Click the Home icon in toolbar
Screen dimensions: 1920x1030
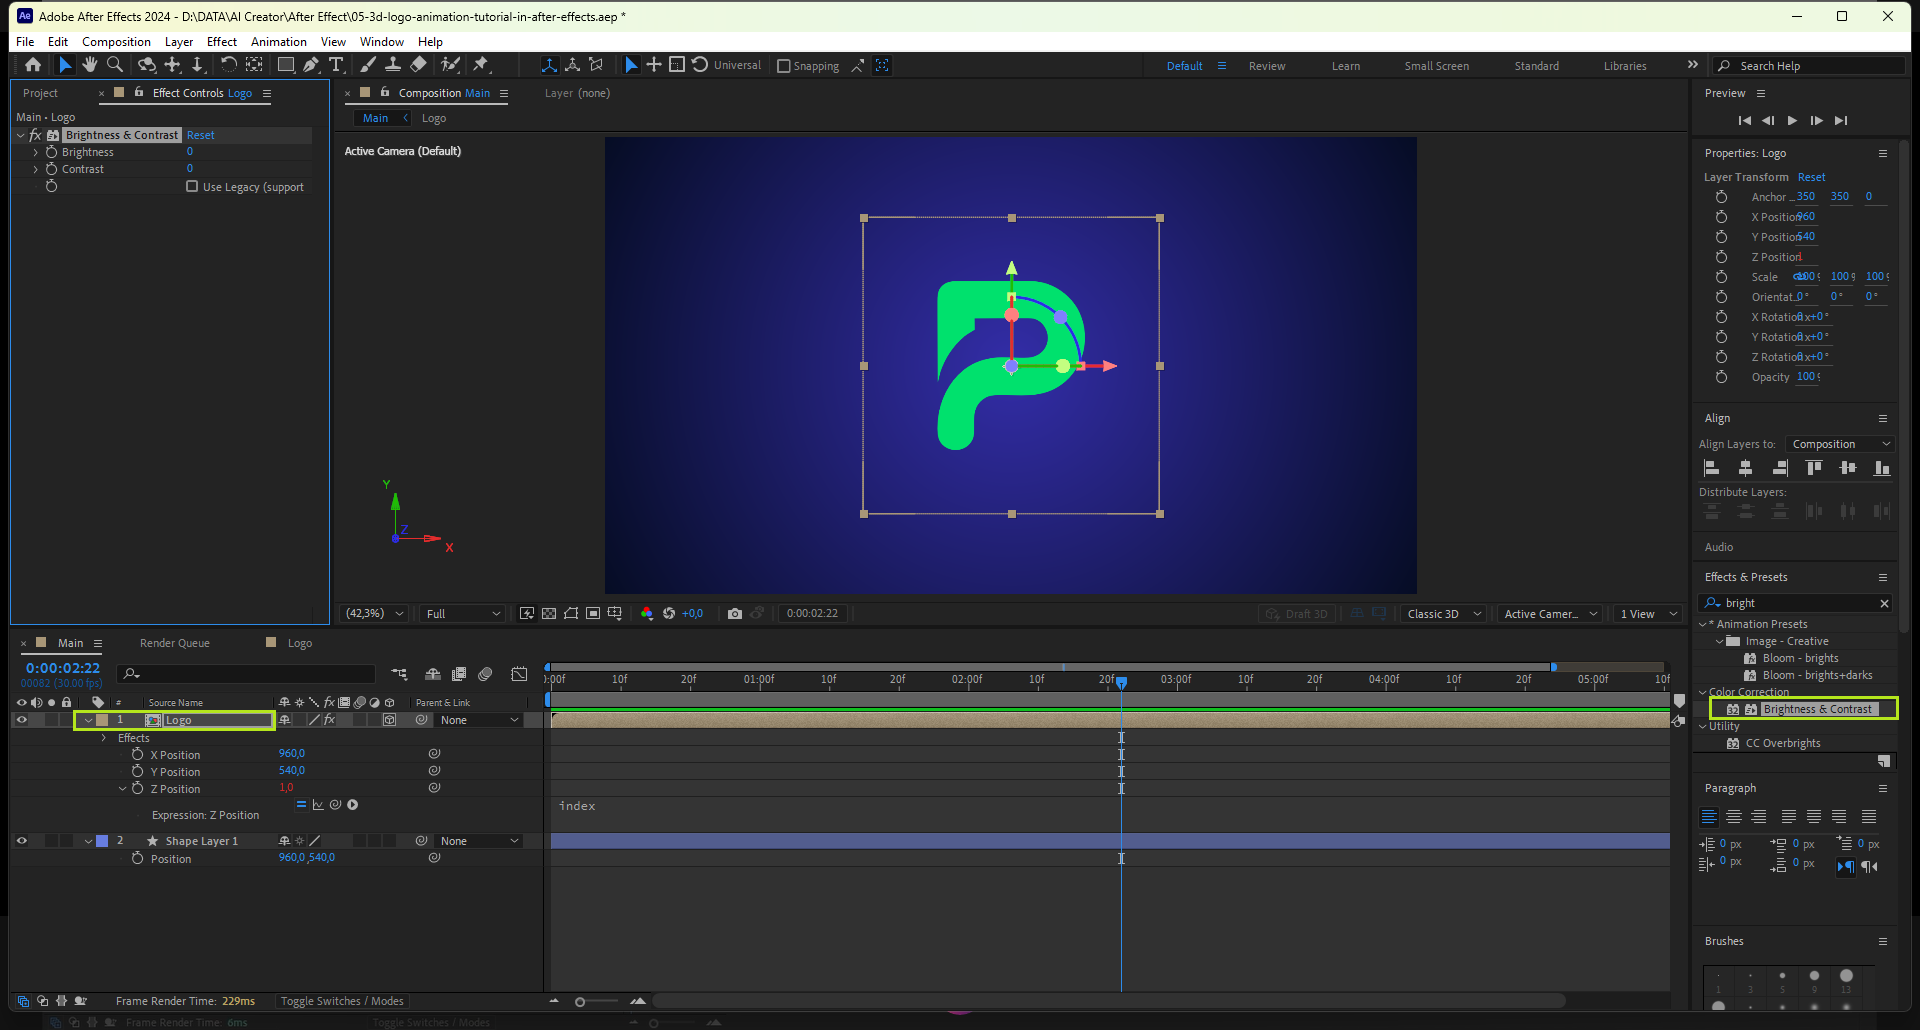tap(33, 65)
